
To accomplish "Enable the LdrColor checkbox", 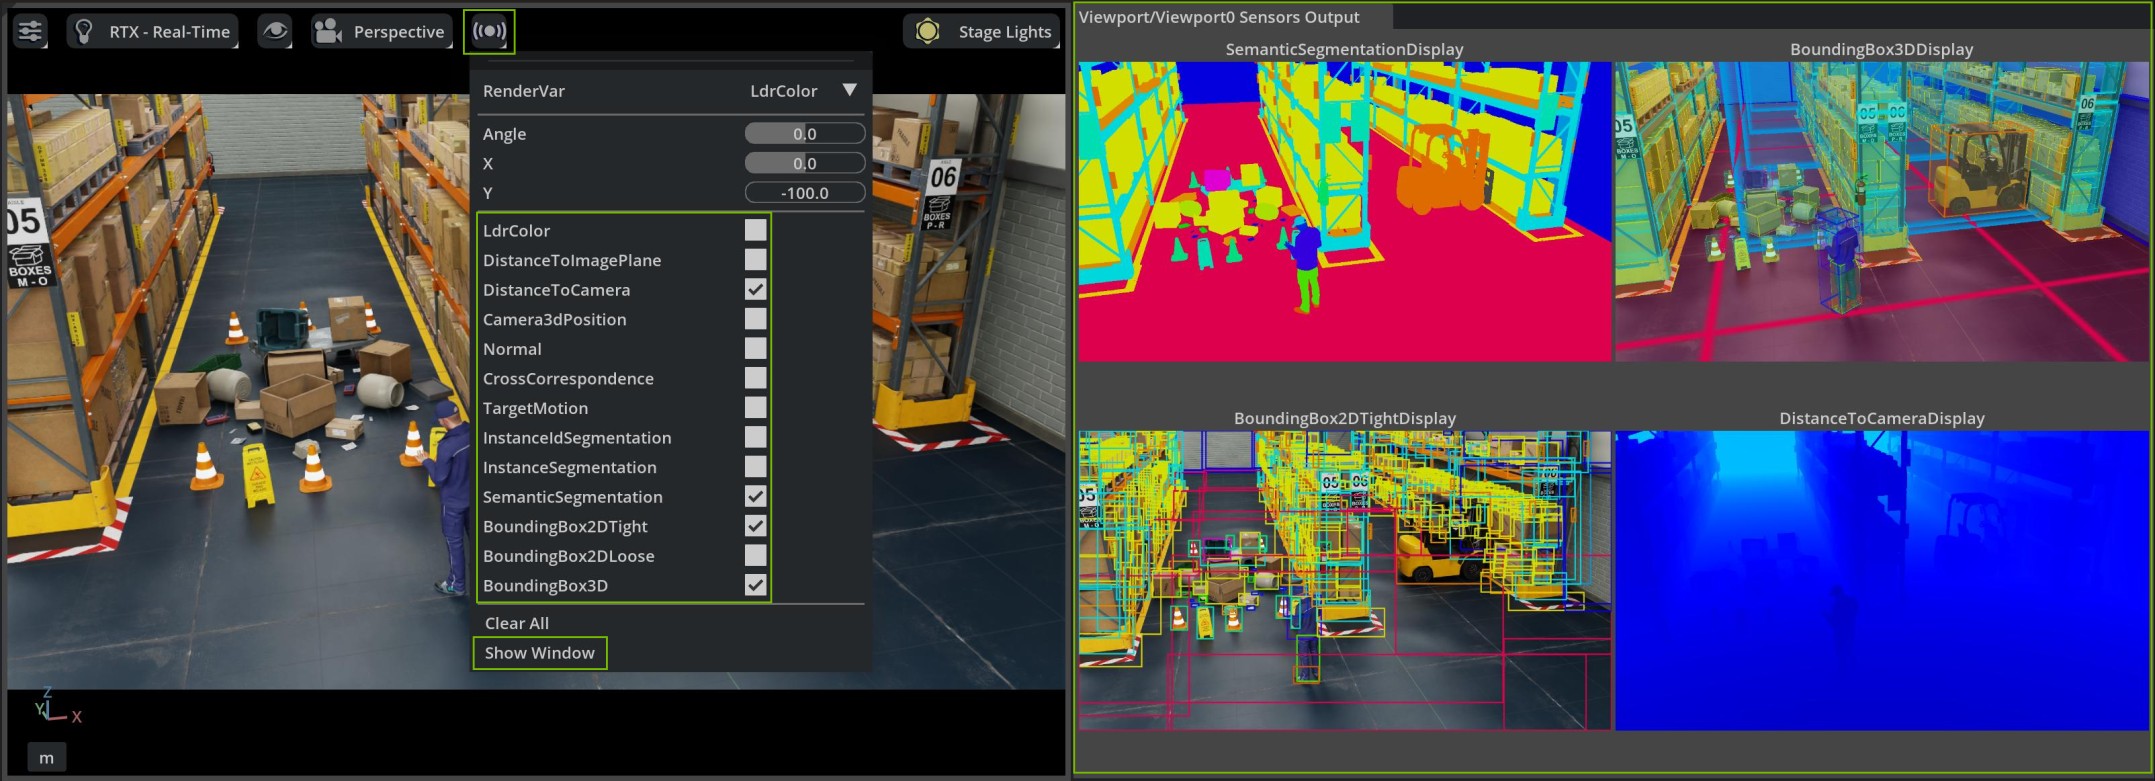I will [x=756, y=230].
